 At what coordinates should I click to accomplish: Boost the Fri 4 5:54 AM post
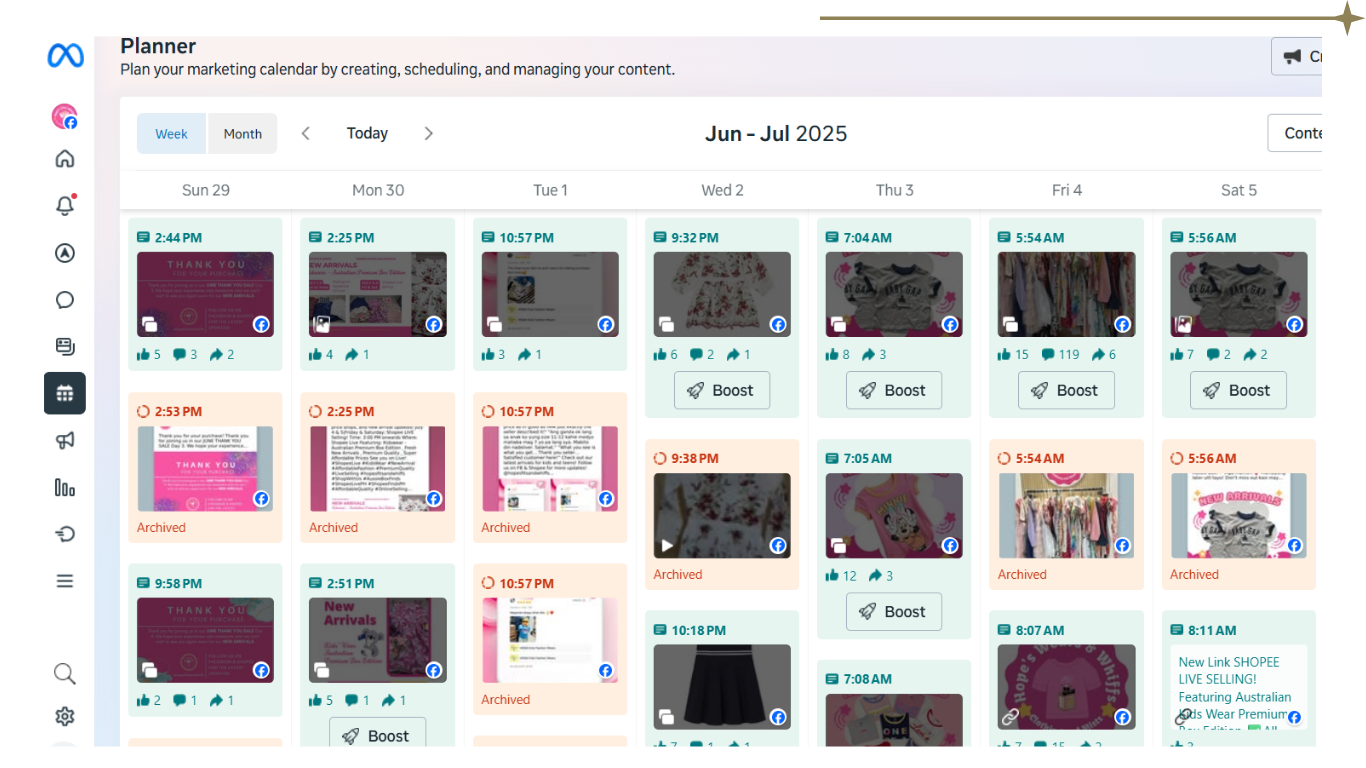tap(1066, 391)
